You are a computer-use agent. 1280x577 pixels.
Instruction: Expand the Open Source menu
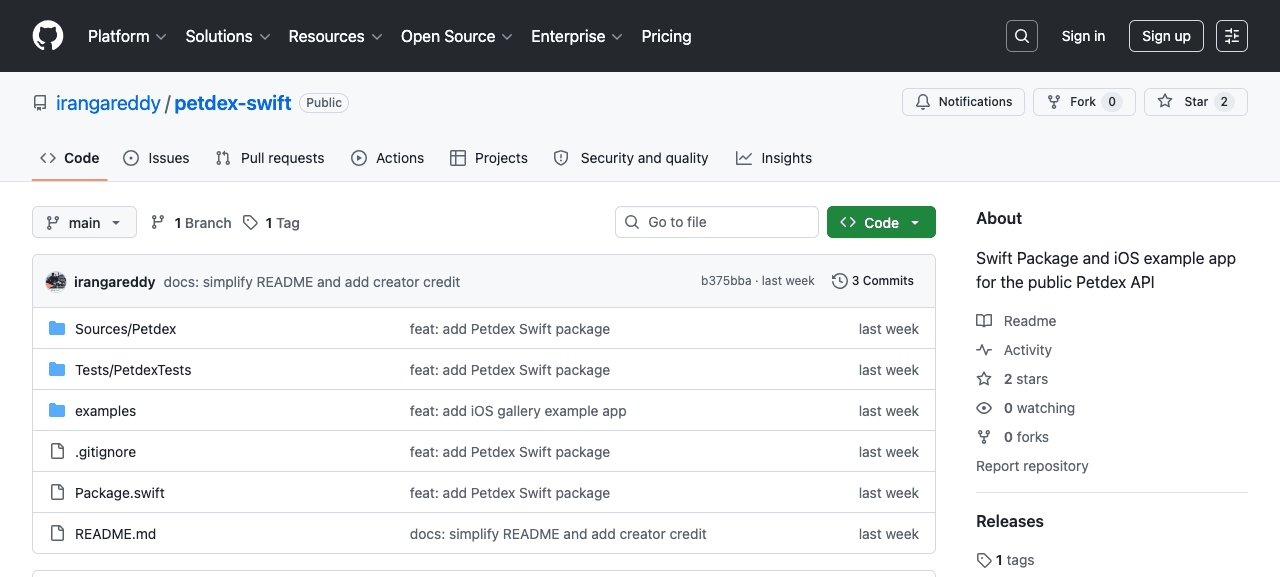(456, 36)
